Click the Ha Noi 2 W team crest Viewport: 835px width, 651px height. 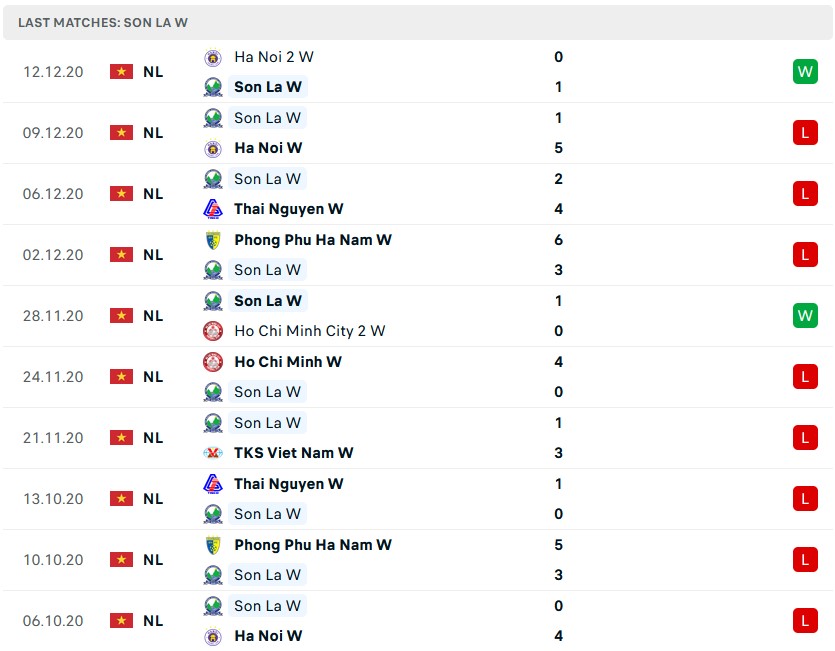[x=213, y=57]
